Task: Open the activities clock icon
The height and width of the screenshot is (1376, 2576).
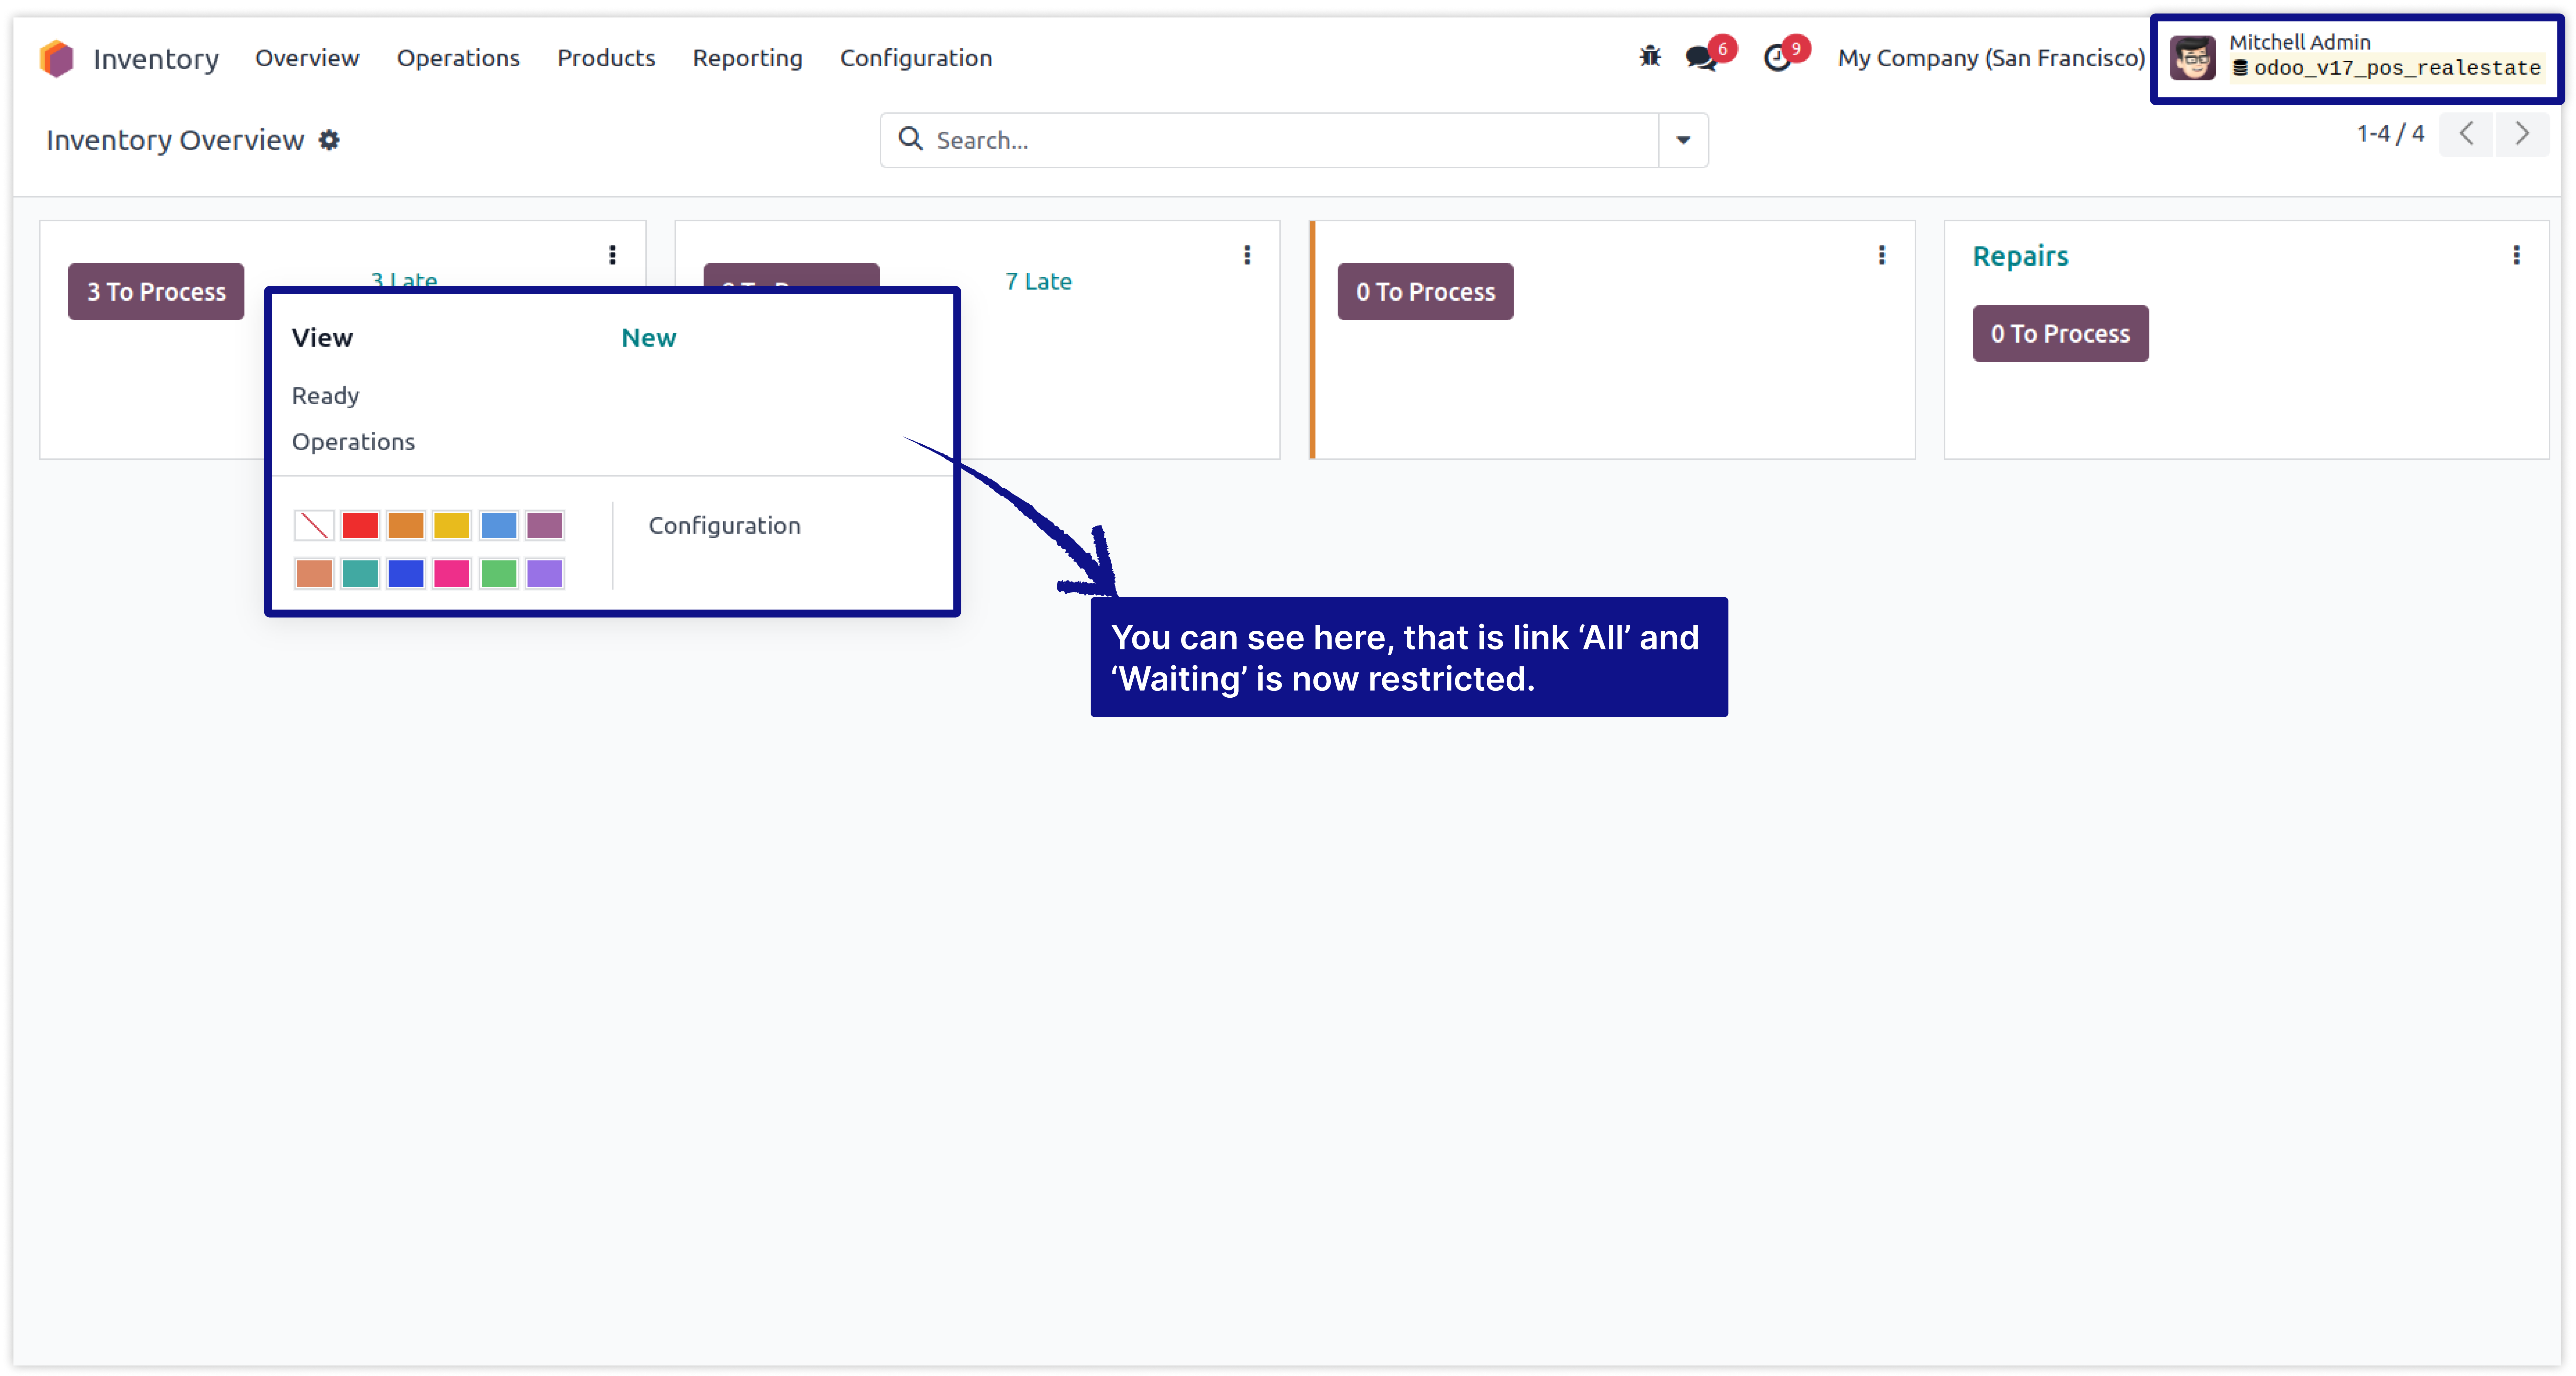Action: tap(1777, 58)
